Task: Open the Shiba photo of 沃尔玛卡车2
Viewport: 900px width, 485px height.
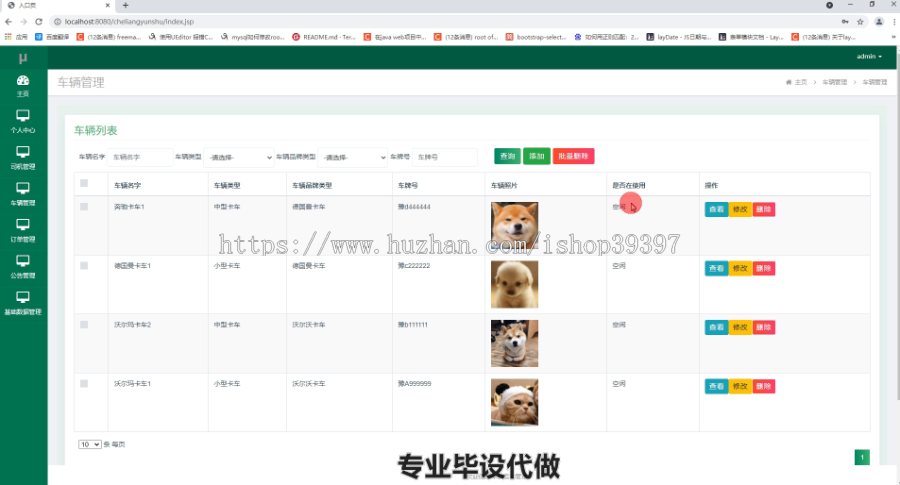Action: tap(514, 343)
